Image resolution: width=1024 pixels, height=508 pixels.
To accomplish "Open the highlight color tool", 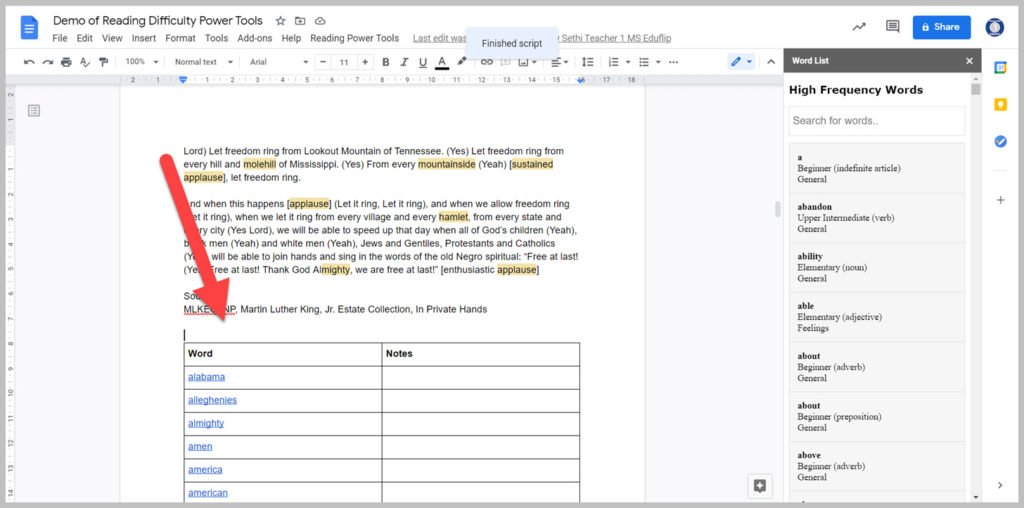I will (x=462, y=61).
